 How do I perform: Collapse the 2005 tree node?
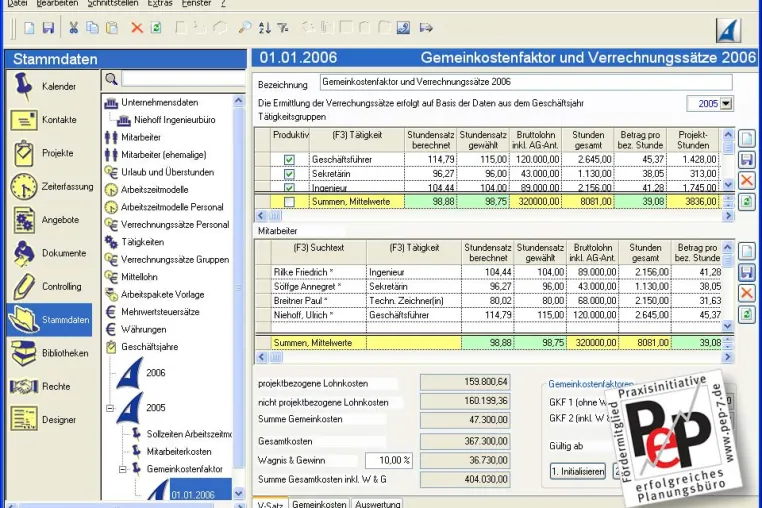(x=110, y=408)
